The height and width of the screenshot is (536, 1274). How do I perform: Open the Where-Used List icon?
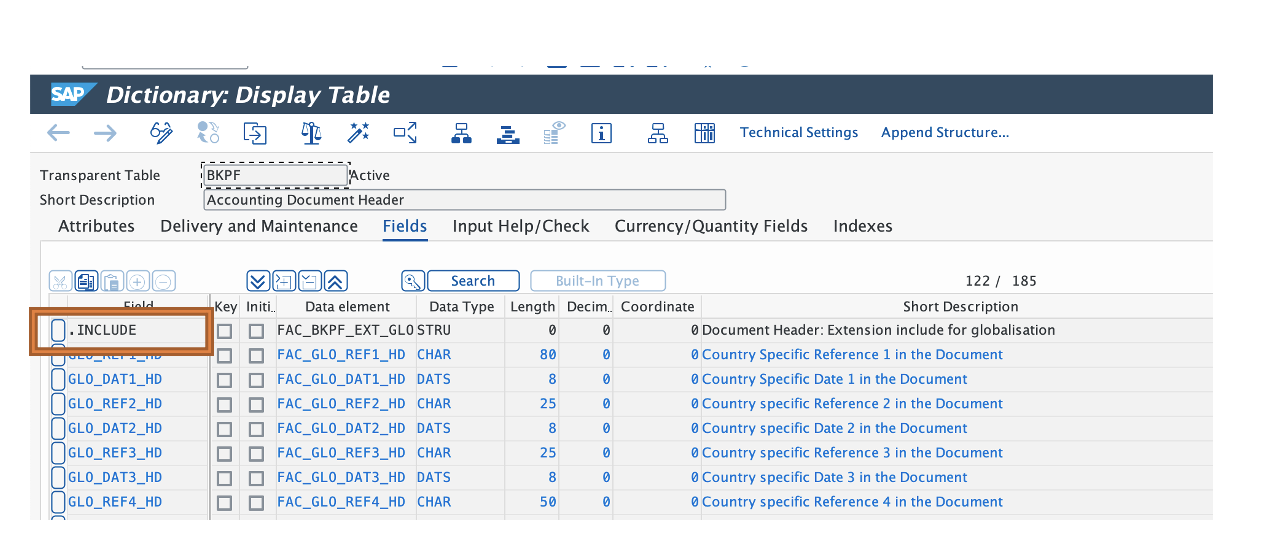pyautogui.click(x=405, y=133)
